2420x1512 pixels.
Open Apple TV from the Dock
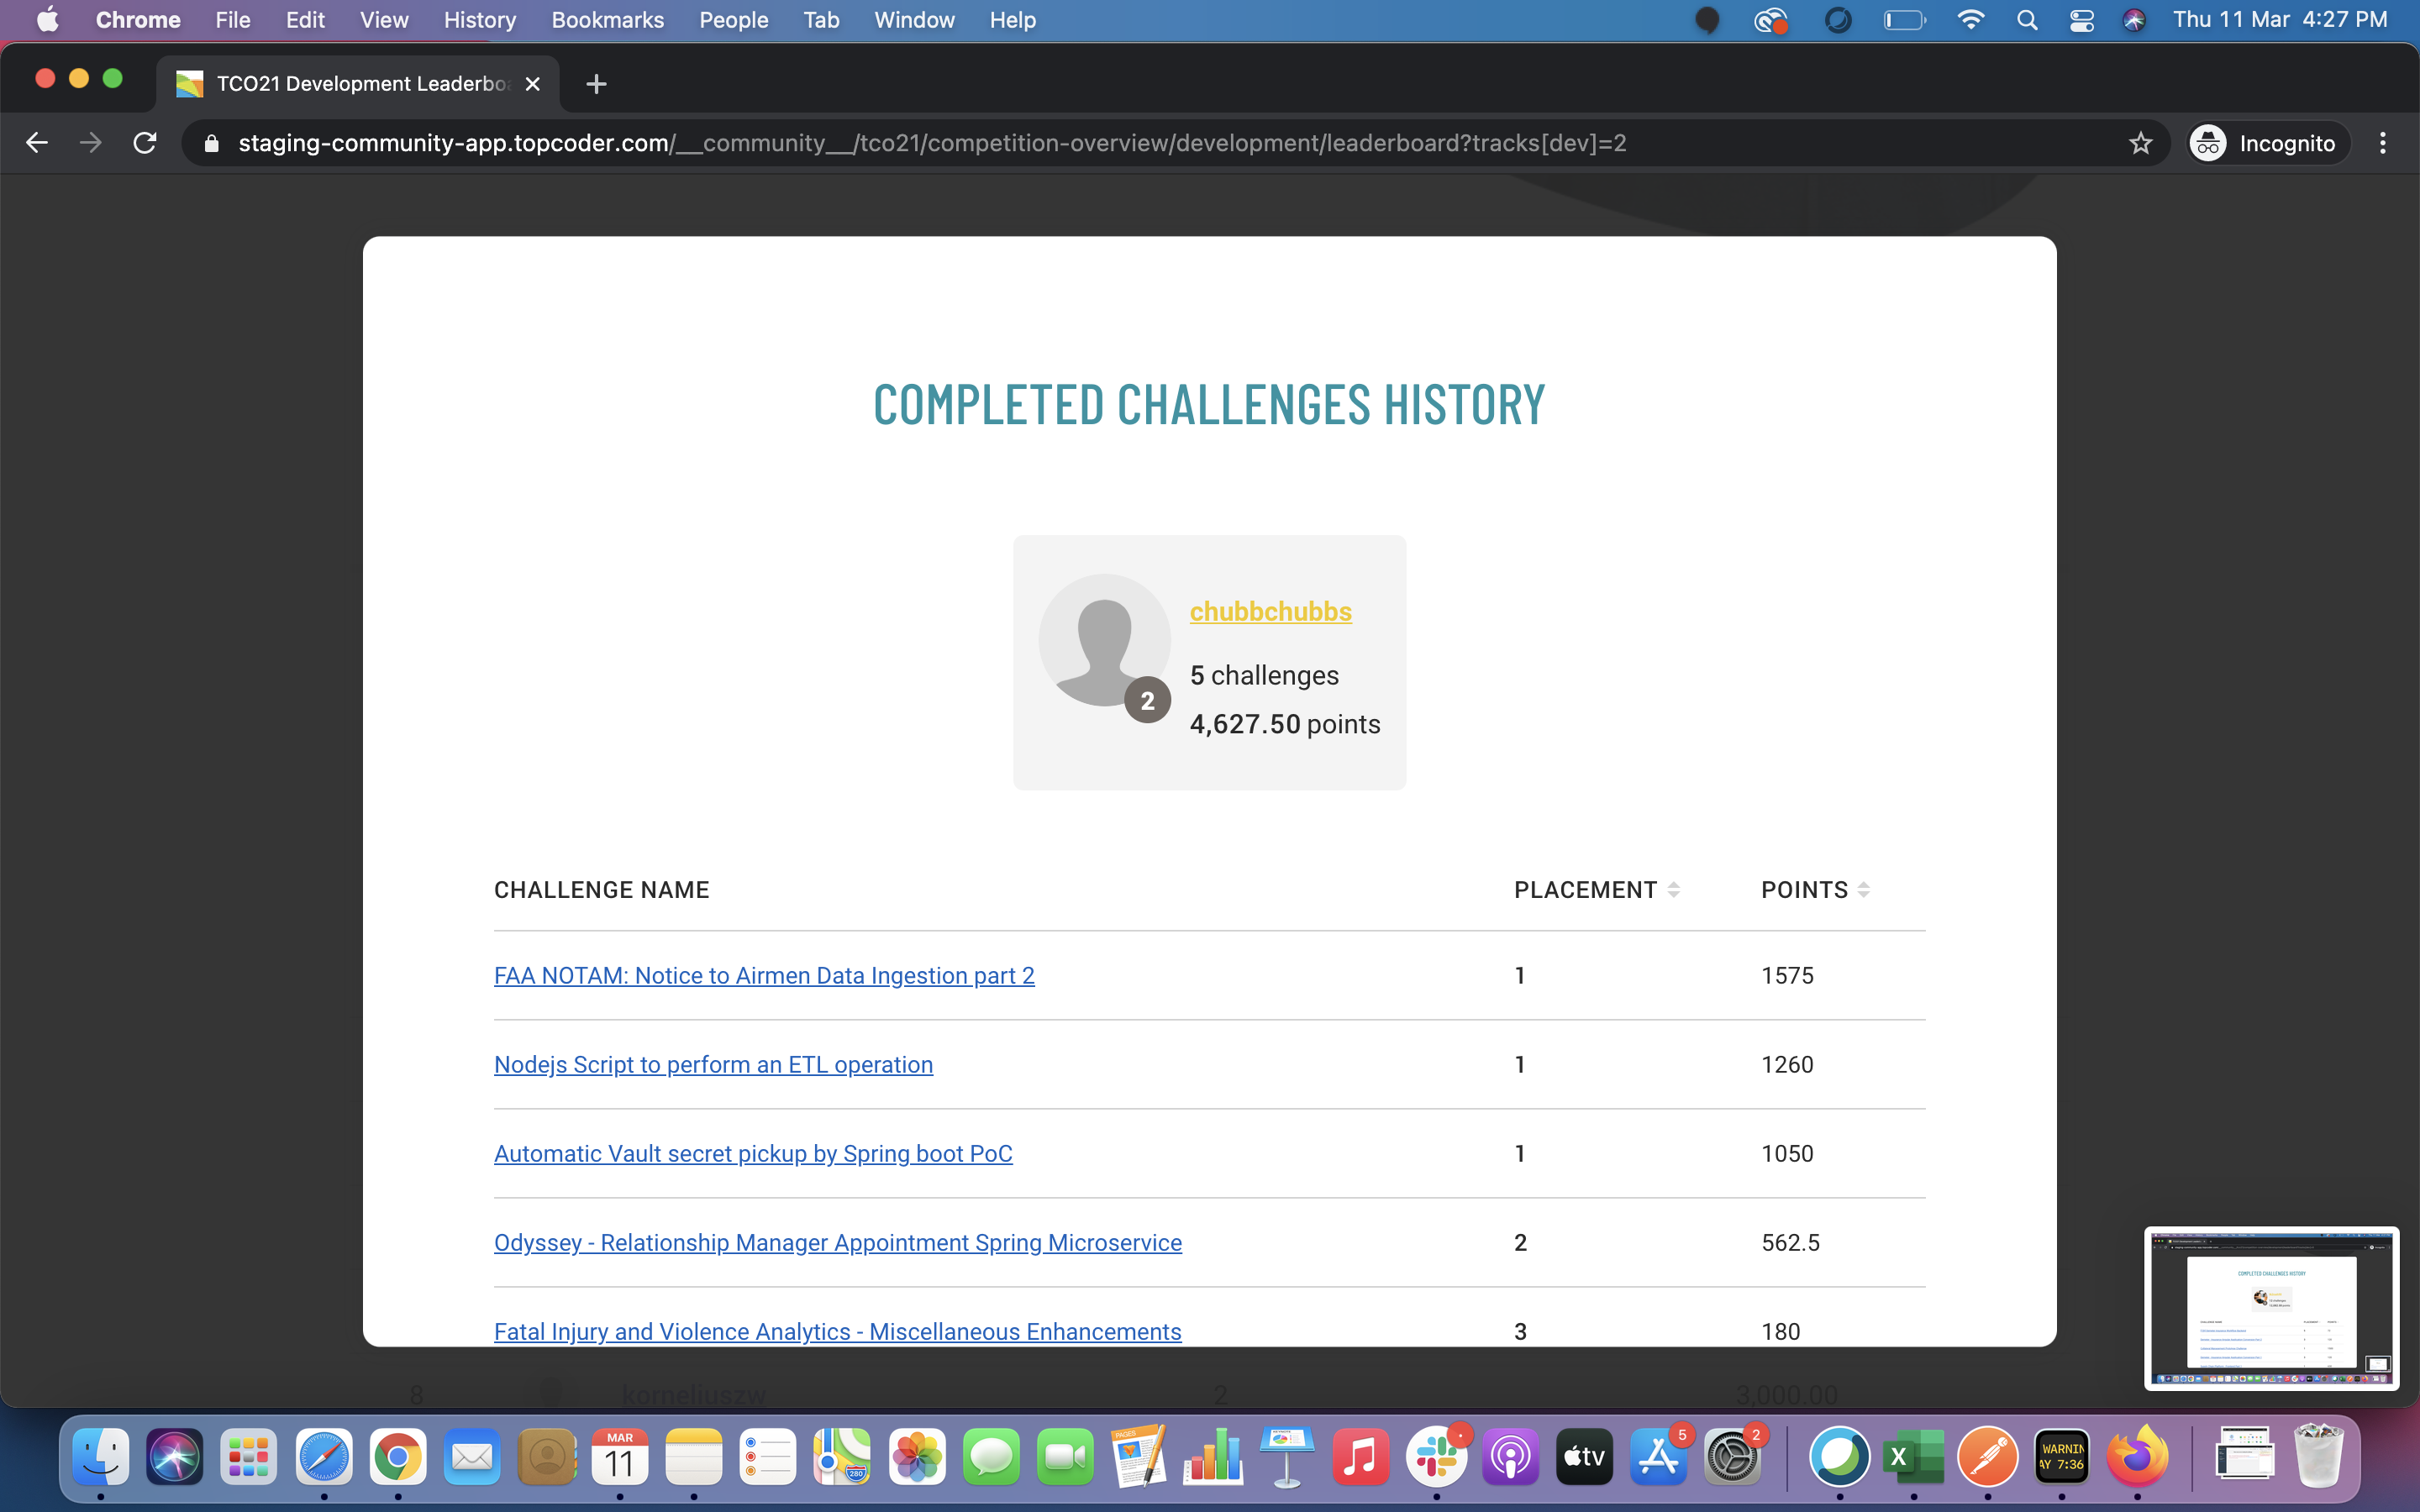[x=1584, y=1457]
